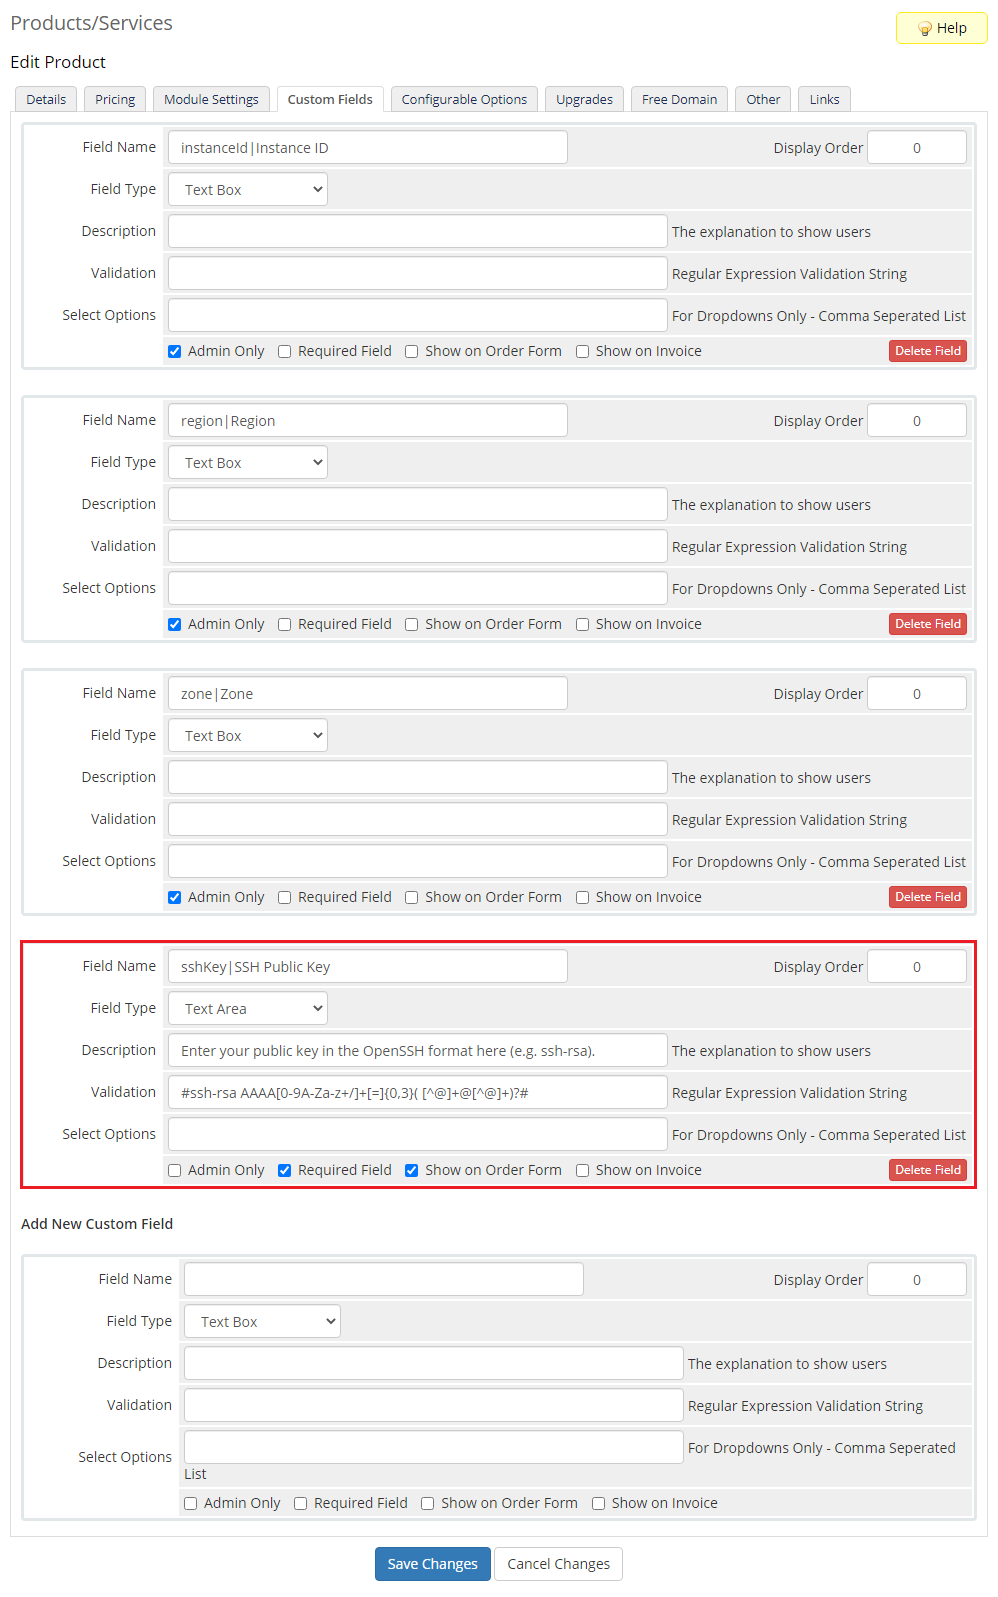Click Cancel Changes button
998x1597 pixels.
tap(558, 1564)
